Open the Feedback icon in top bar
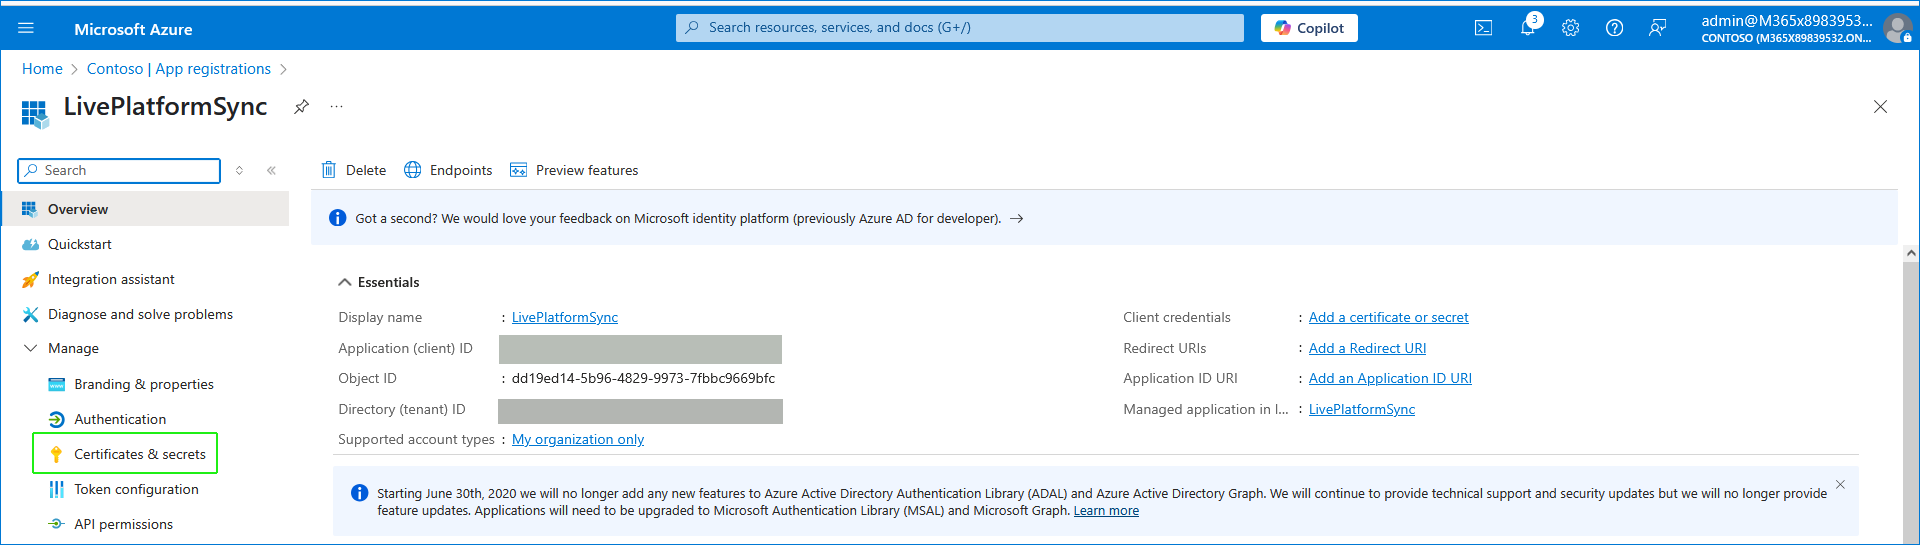This screenshot has width=1920, height=545. pyautogui.click(x=1657, y=28)
